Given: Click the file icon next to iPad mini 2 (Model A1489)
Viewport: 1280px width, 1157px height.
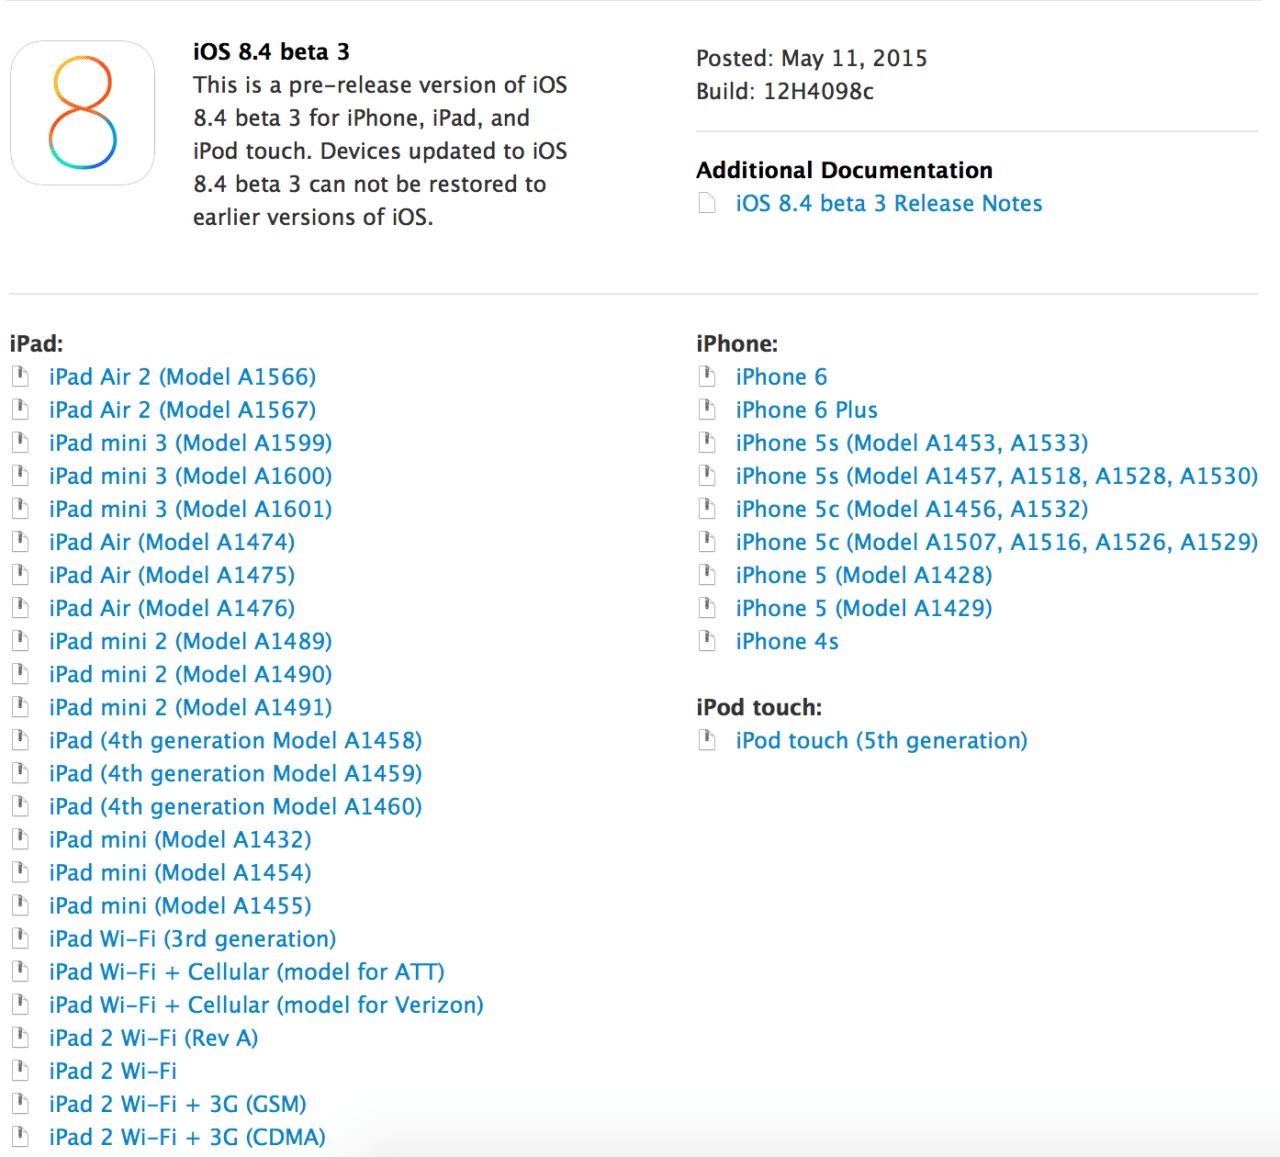Looking at the screenshot, I should point(20,640).
